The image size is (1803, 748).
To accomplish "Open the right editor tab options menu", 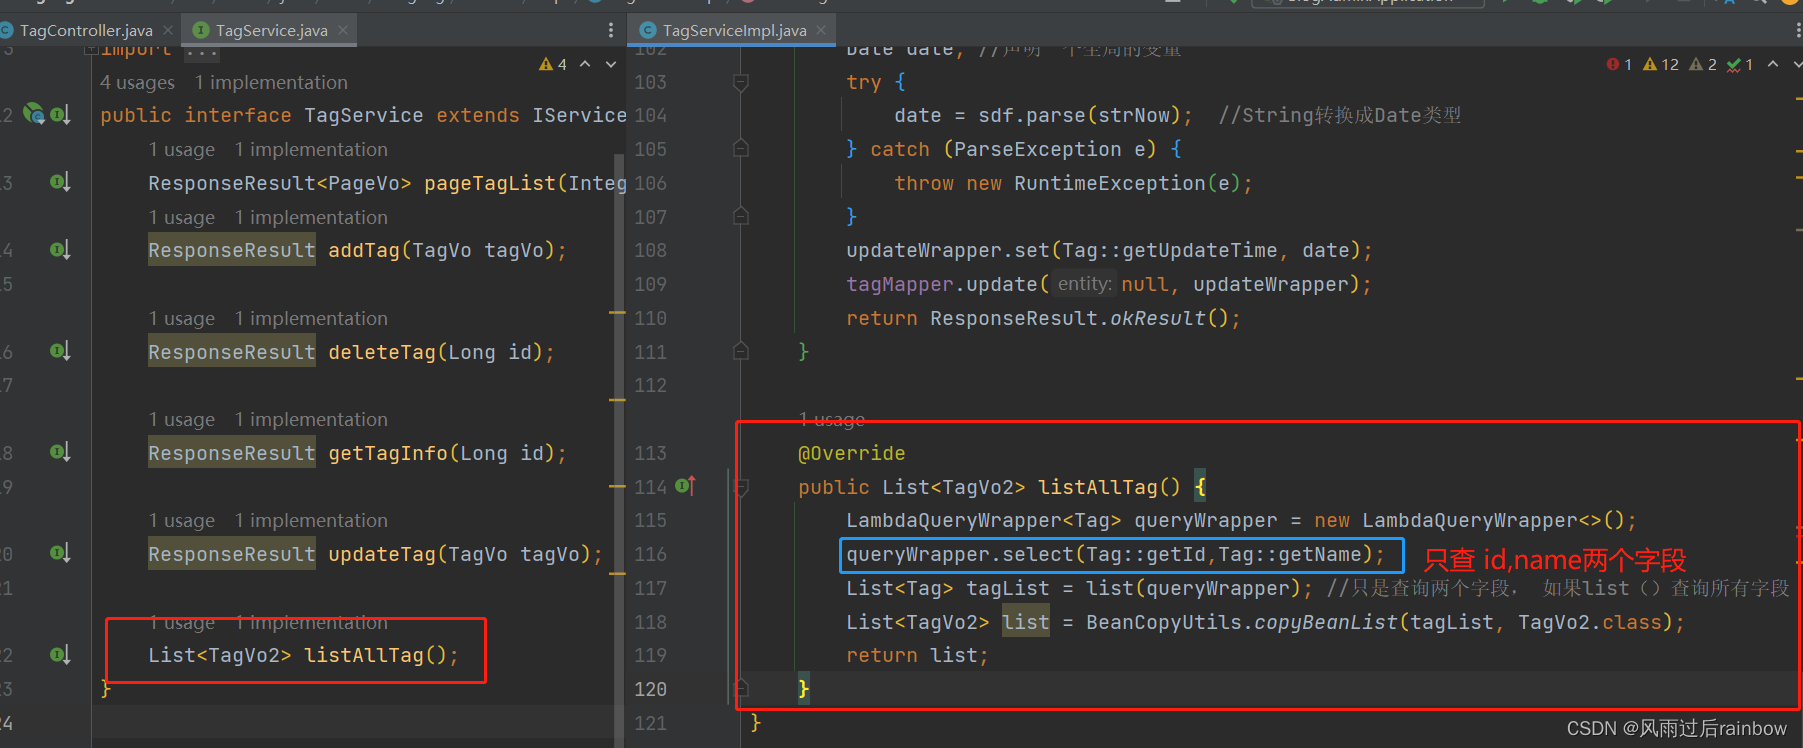I will click(1798, 30).
